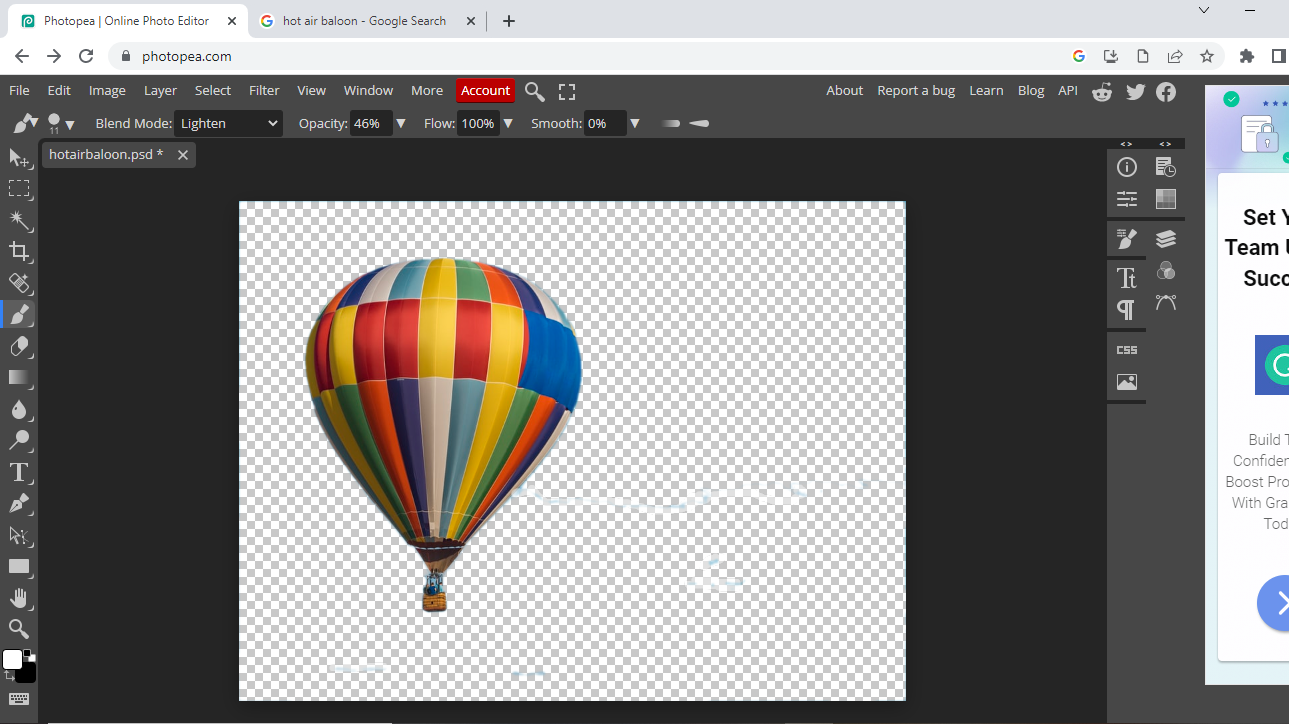Open the Swatches panel icon

pyautogui.click(x=1165, y=199)
